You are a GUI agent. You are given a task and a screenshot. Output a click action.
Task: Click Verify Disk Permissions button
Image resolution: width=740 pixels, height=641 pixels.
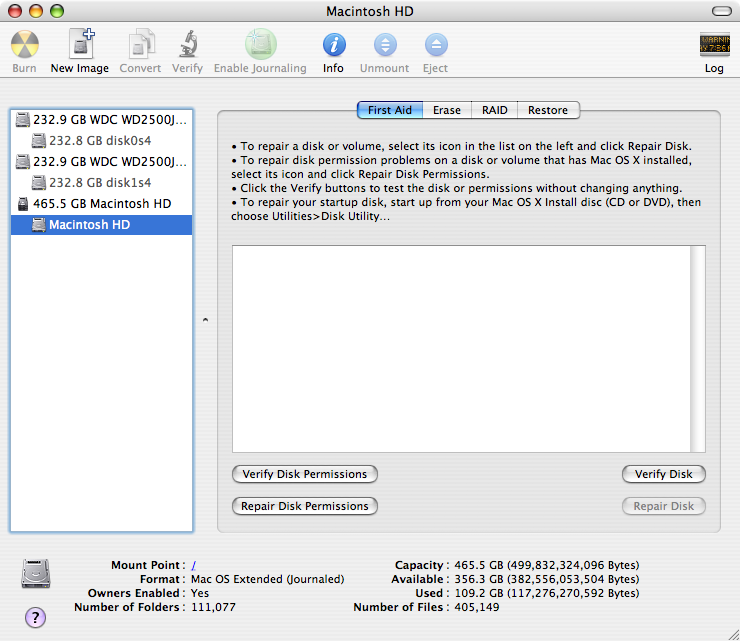click(x=305, y=474)
